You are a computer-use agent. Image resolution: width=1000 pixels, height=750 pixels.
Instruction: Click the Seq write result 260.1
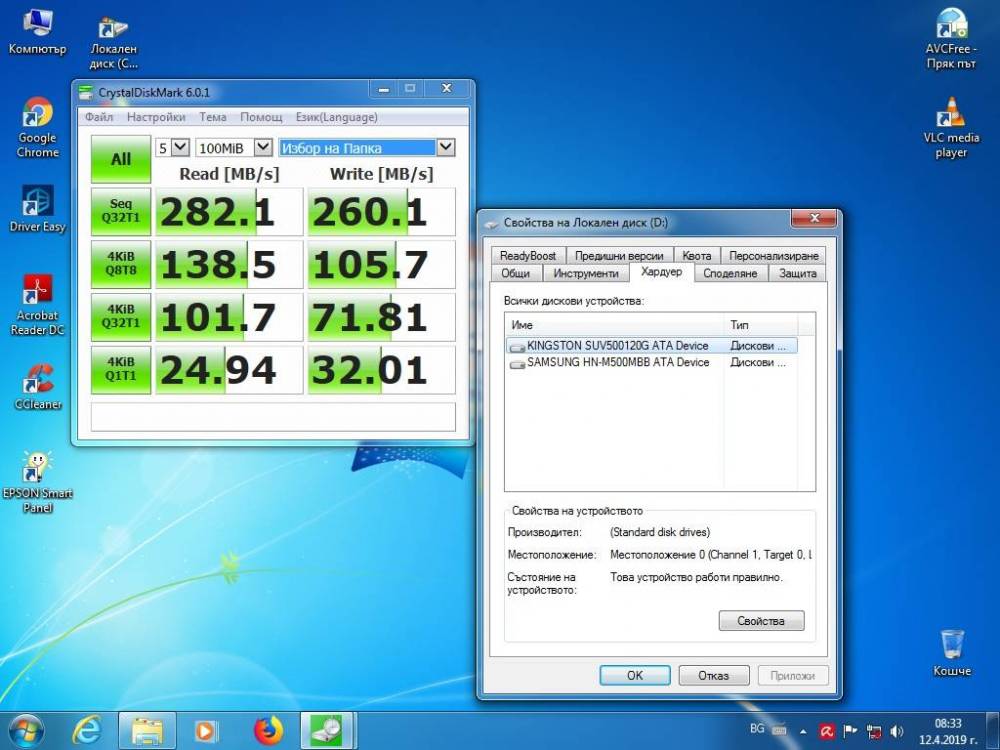click(381, 212)
